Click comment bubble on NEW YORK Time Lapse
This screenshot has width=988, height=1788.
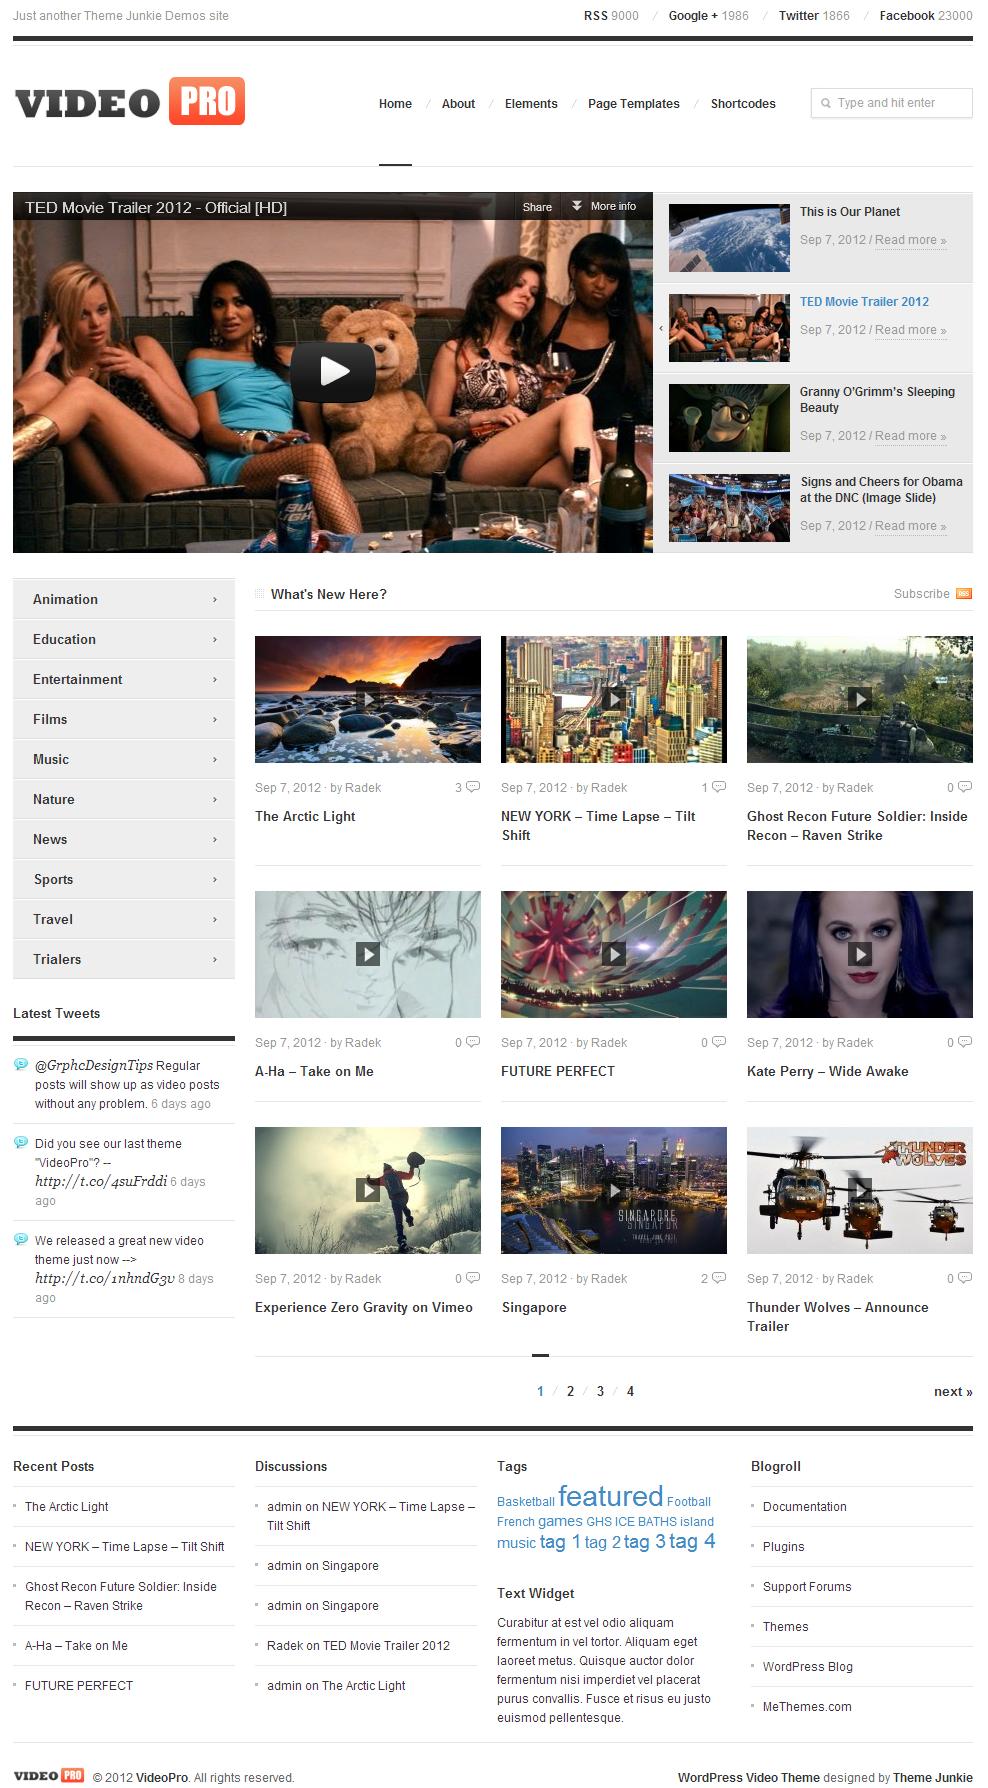719,787
